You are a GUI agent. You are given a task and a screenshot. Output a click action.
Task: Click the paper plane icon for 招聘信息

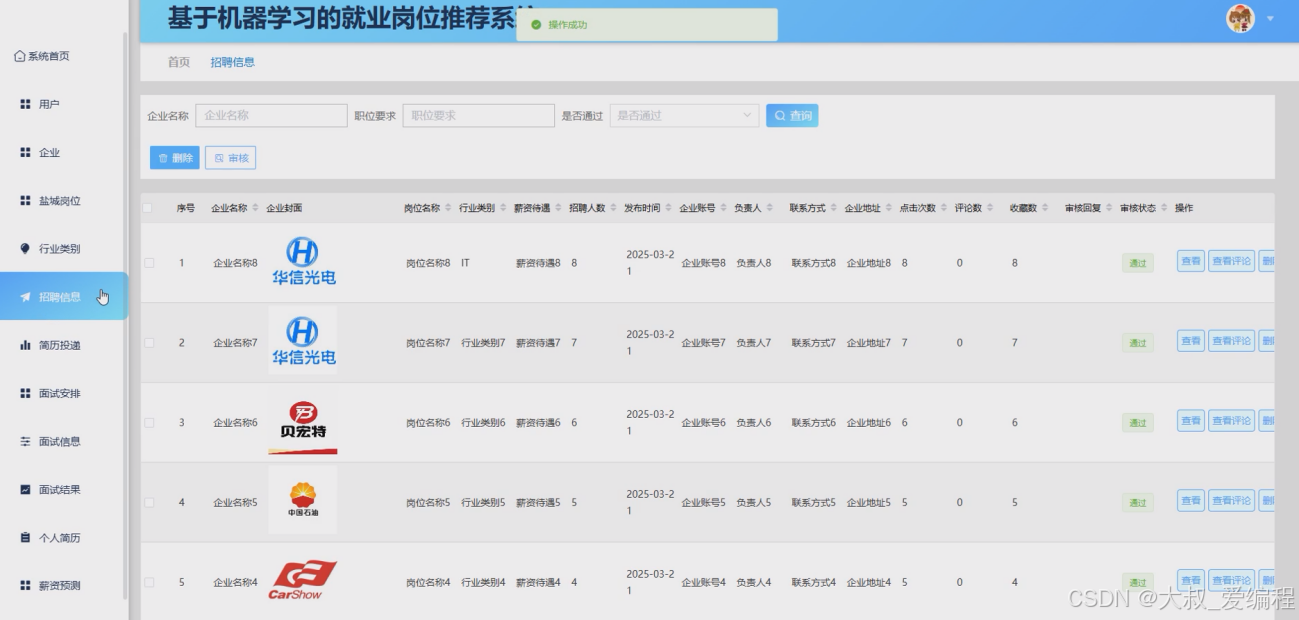25,297
